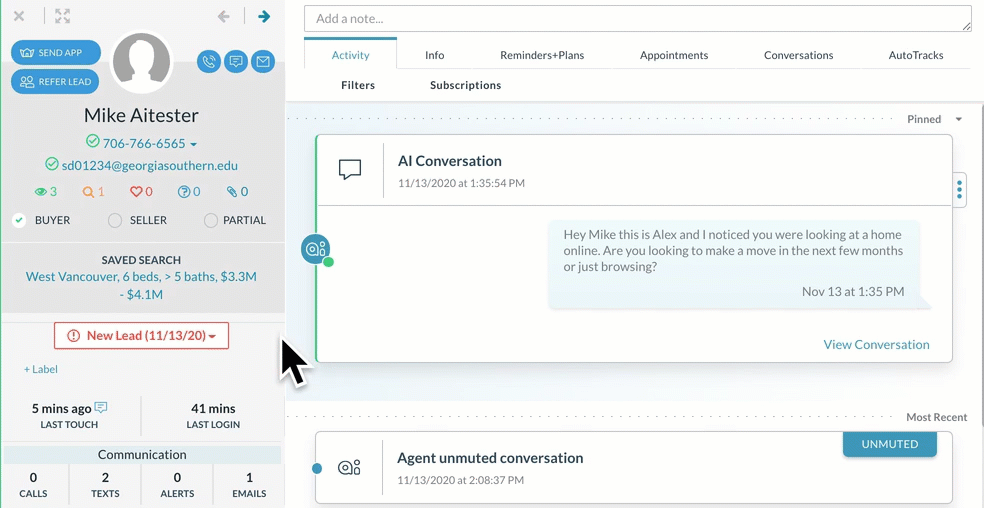Go to previous lead arrow
The height and width of the screenshot is (508, 984).
223,16
